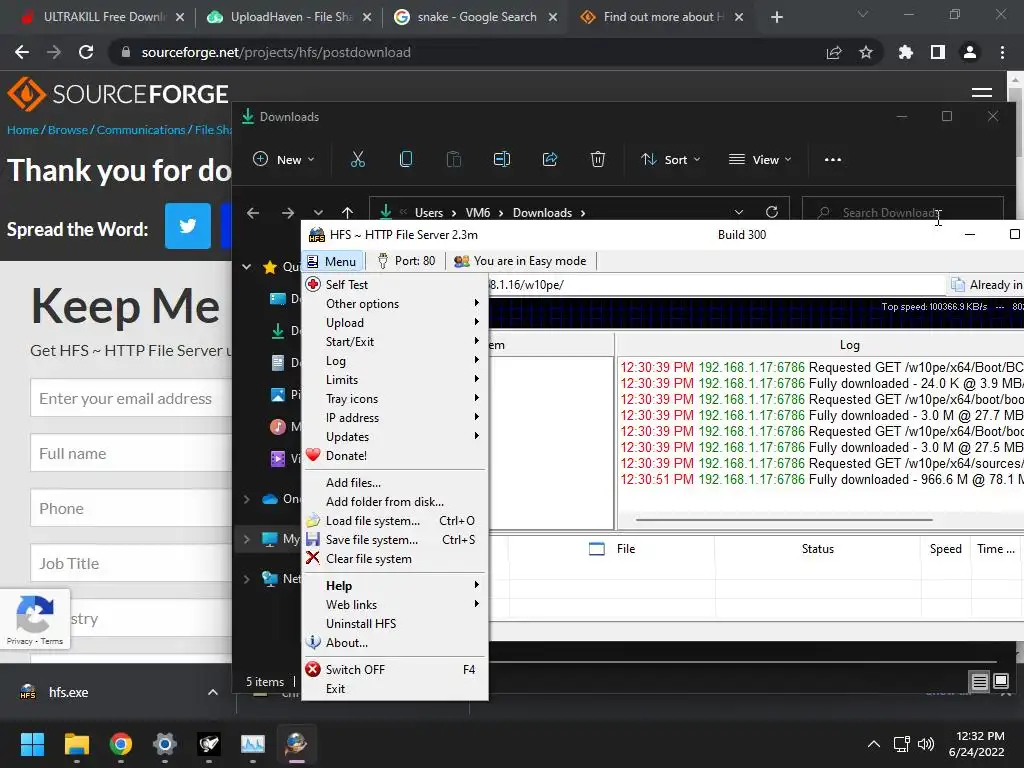Image resolution: width=1024 pixels, height=768 pixels.
Task: Open the Sort dropdown in Downloads
Action: point(671,159)
